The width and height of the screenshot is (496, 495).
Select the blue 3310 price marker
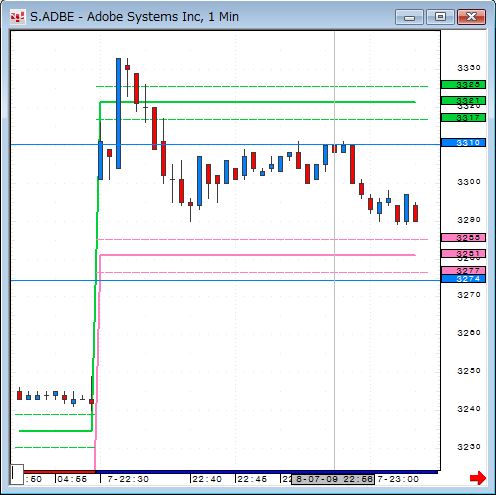463,143
